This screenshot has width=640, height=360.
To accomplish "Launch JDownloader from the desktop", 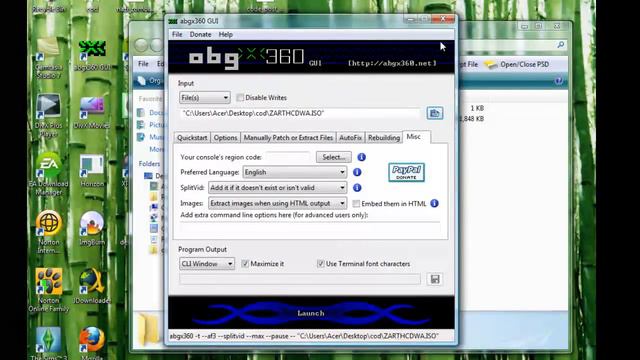I will 92,287.
